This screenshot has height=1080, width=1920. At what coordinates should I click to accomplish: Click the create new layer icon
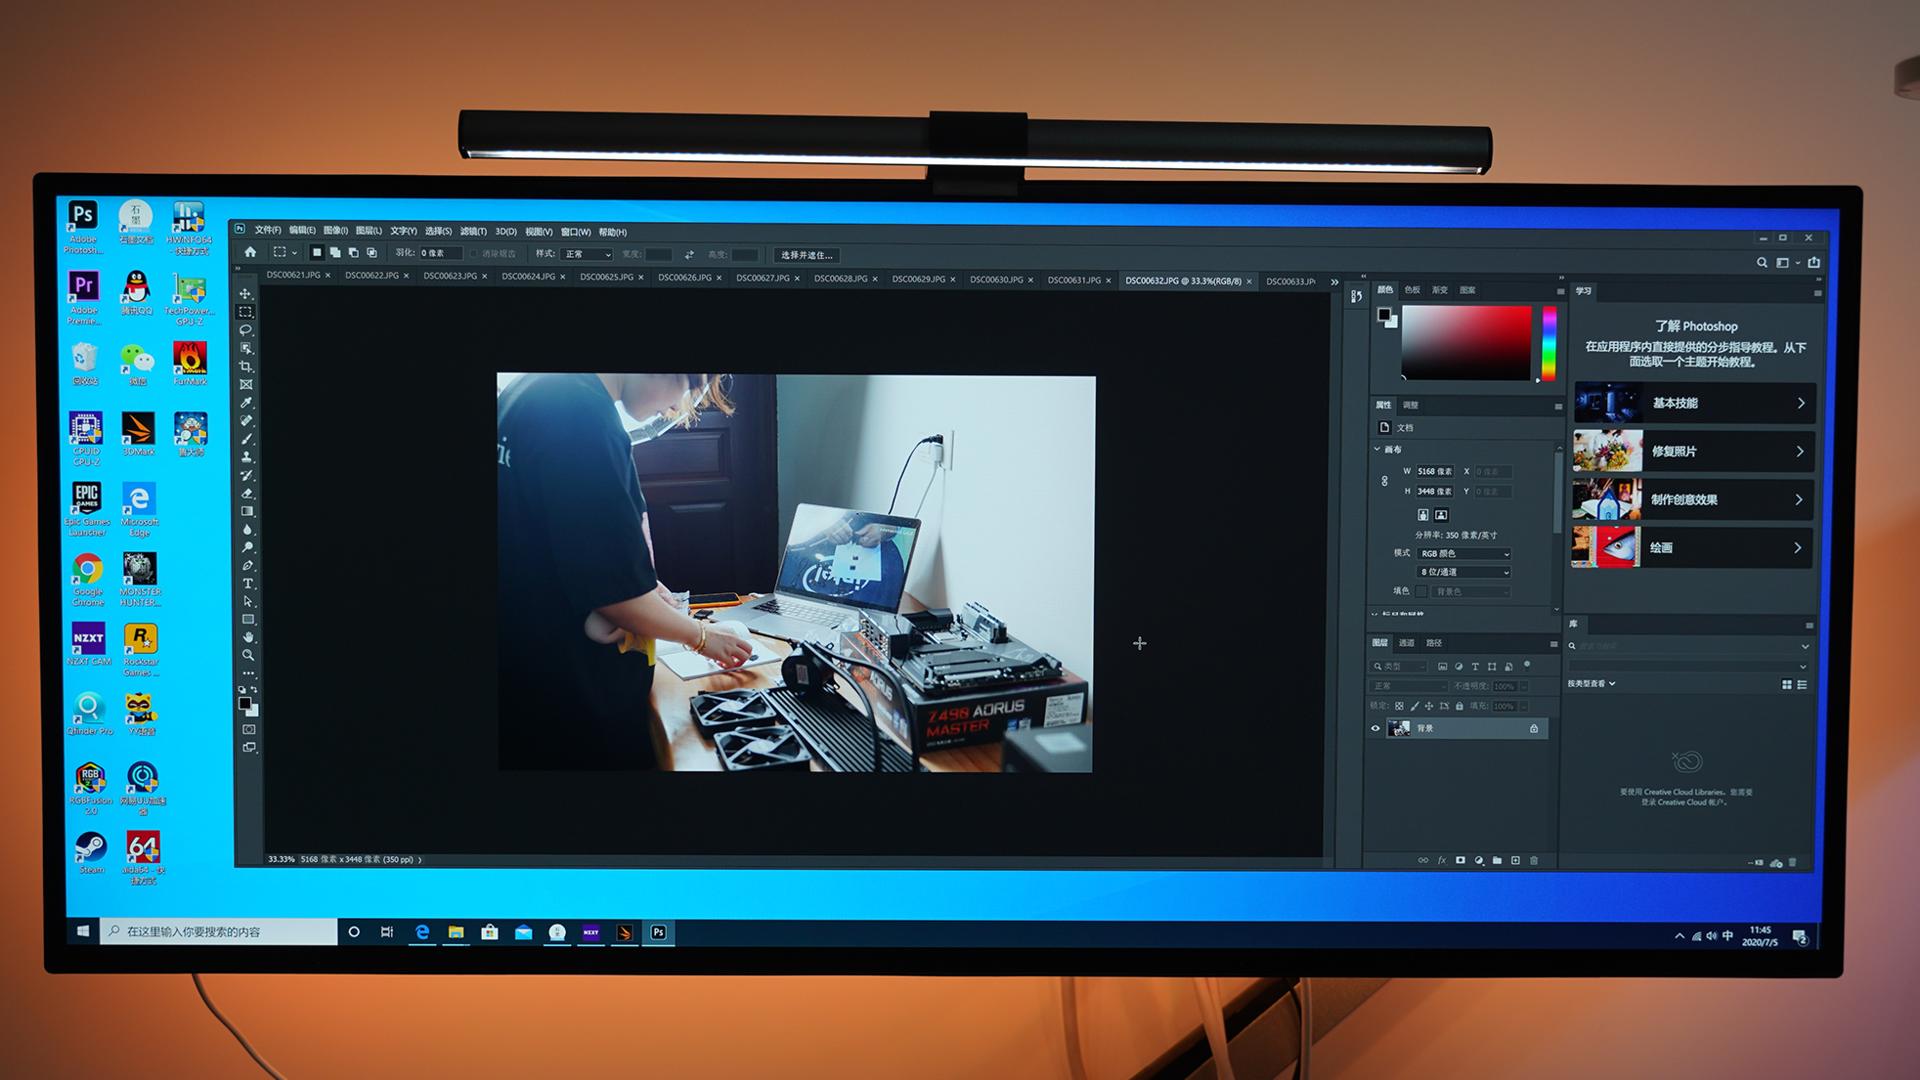1515,861
